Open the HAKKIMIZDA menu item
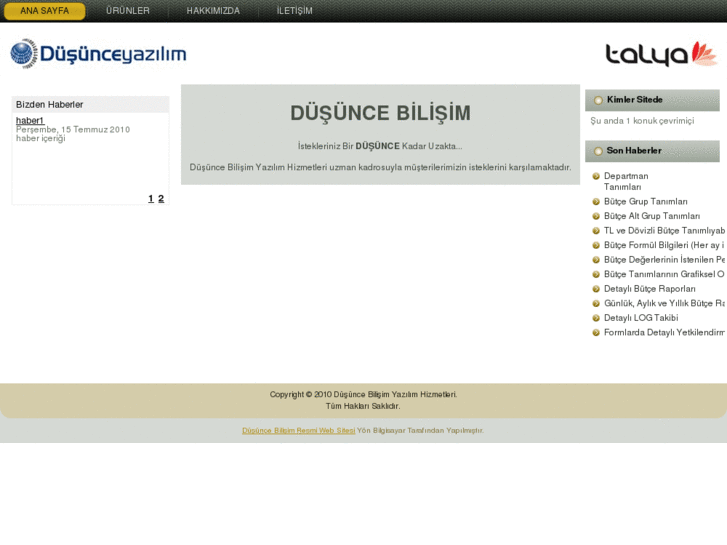727x545 pixels. pos(213,11)
